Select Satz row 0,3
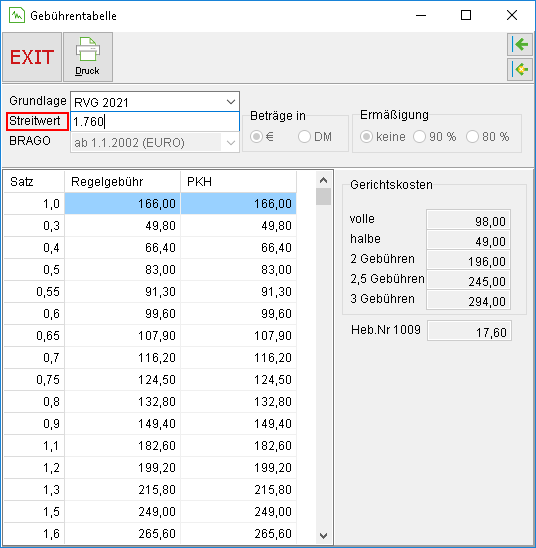Image resolution: width=536 pixels, height=548 pixels. pos(34,225)
